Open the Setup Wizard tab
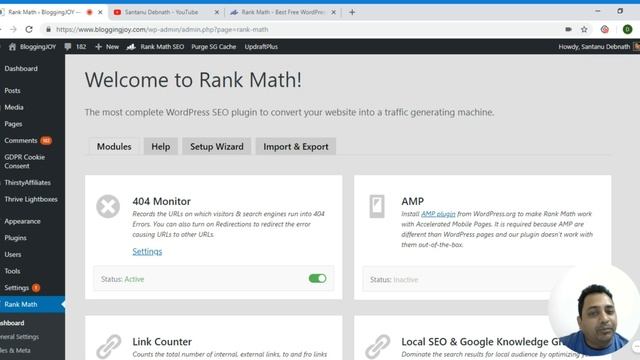Image resolution: width=640 pixels, height=360 pixels. pos(217,147)
